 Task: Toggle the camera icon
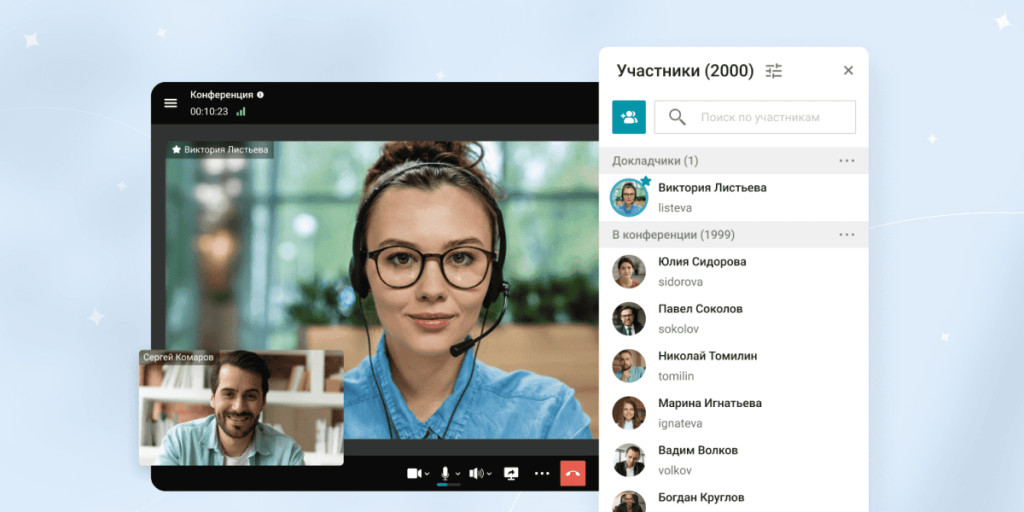(415, 473)
